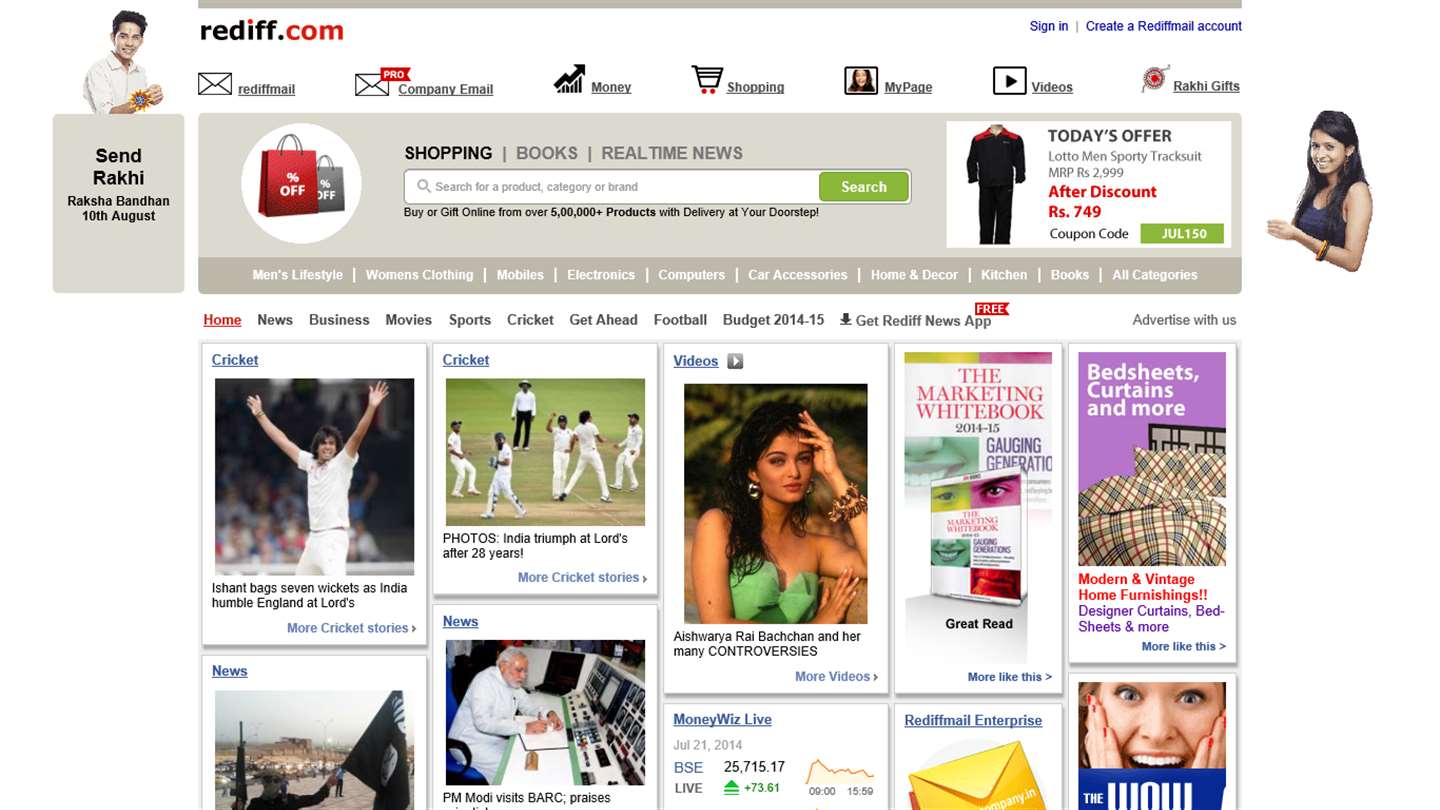
Task: Click Today's Offer tracksuit ad
Action: point(1089,184)
